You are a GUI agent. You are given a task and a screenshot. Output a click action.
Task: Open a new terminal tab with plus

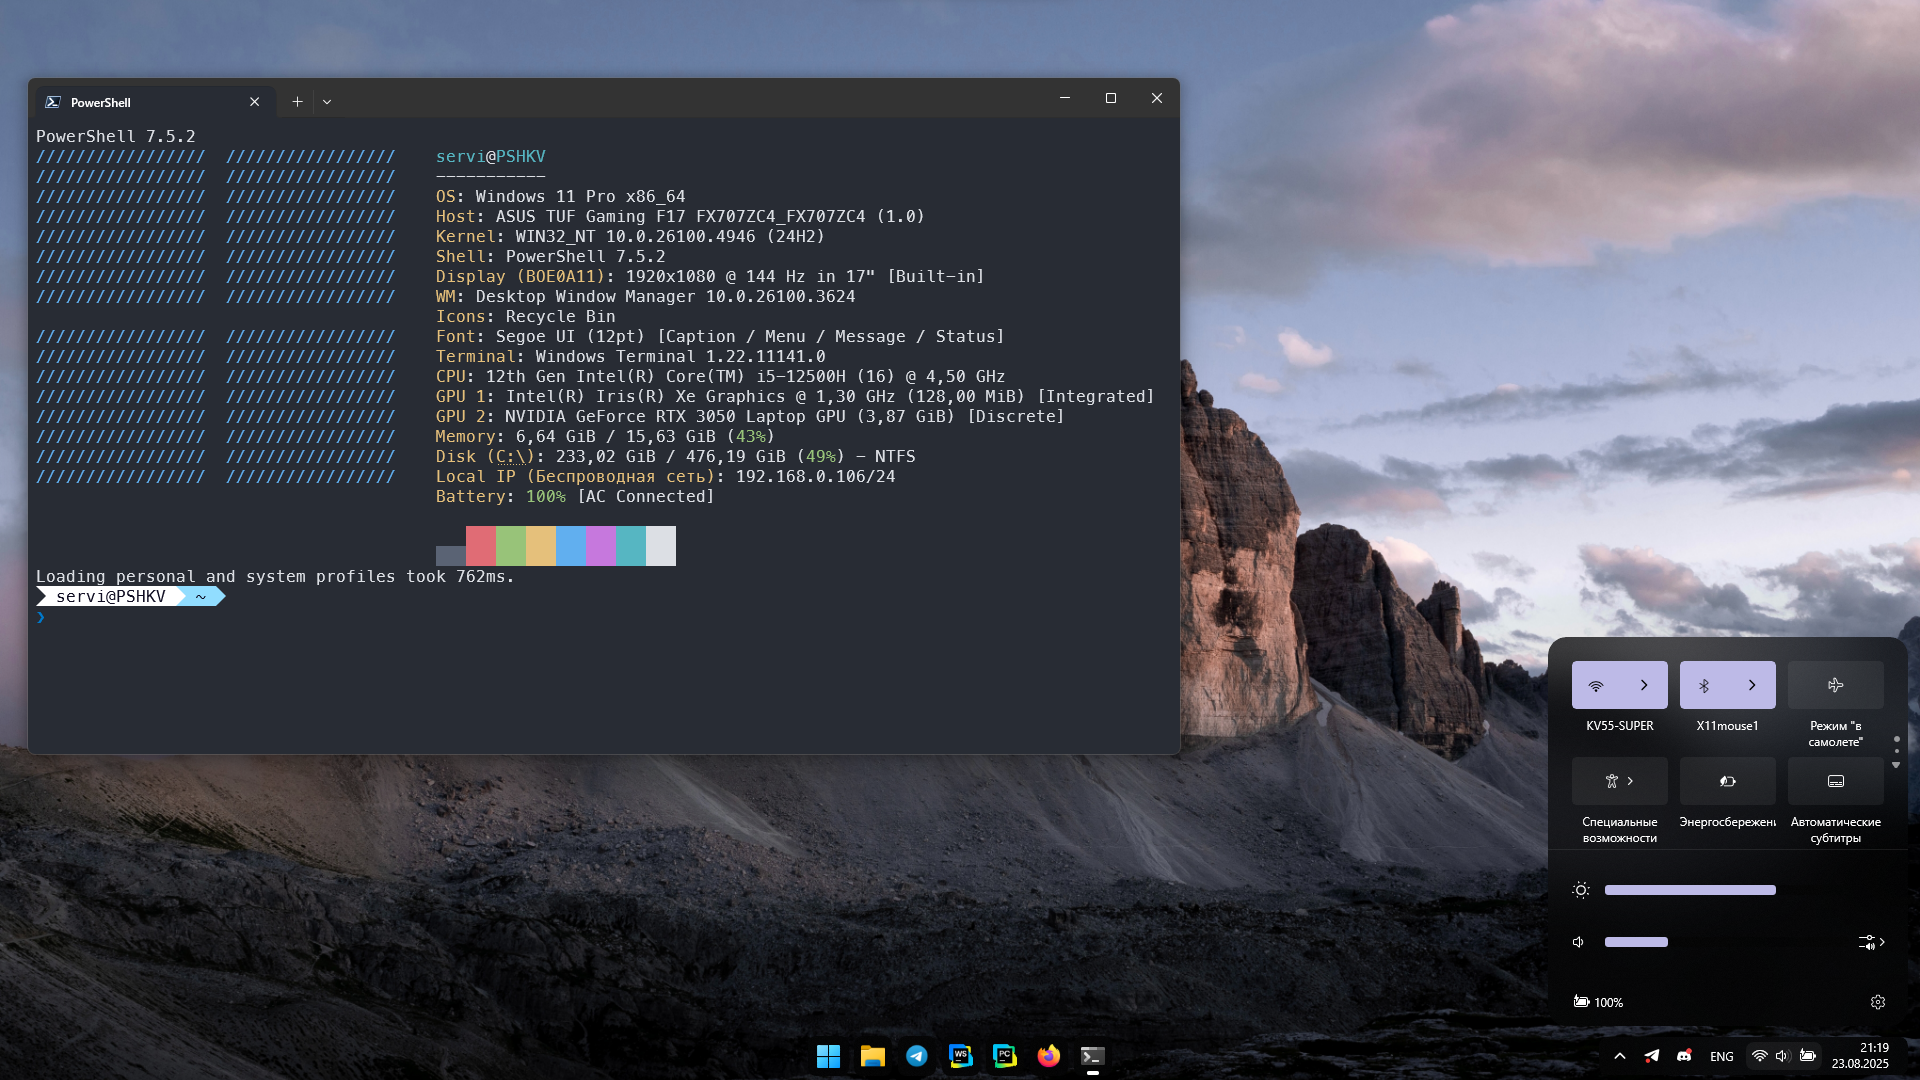(x=297, y=102)
